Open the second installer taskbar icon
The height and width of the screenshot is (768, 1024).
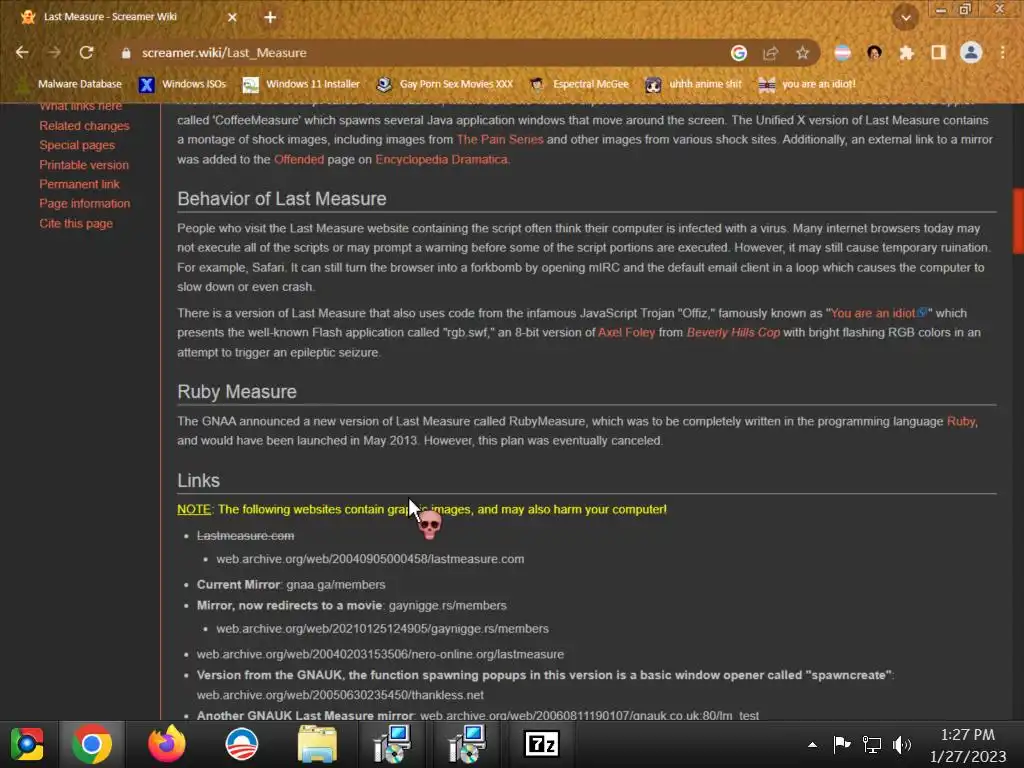[x=467, y=744]
